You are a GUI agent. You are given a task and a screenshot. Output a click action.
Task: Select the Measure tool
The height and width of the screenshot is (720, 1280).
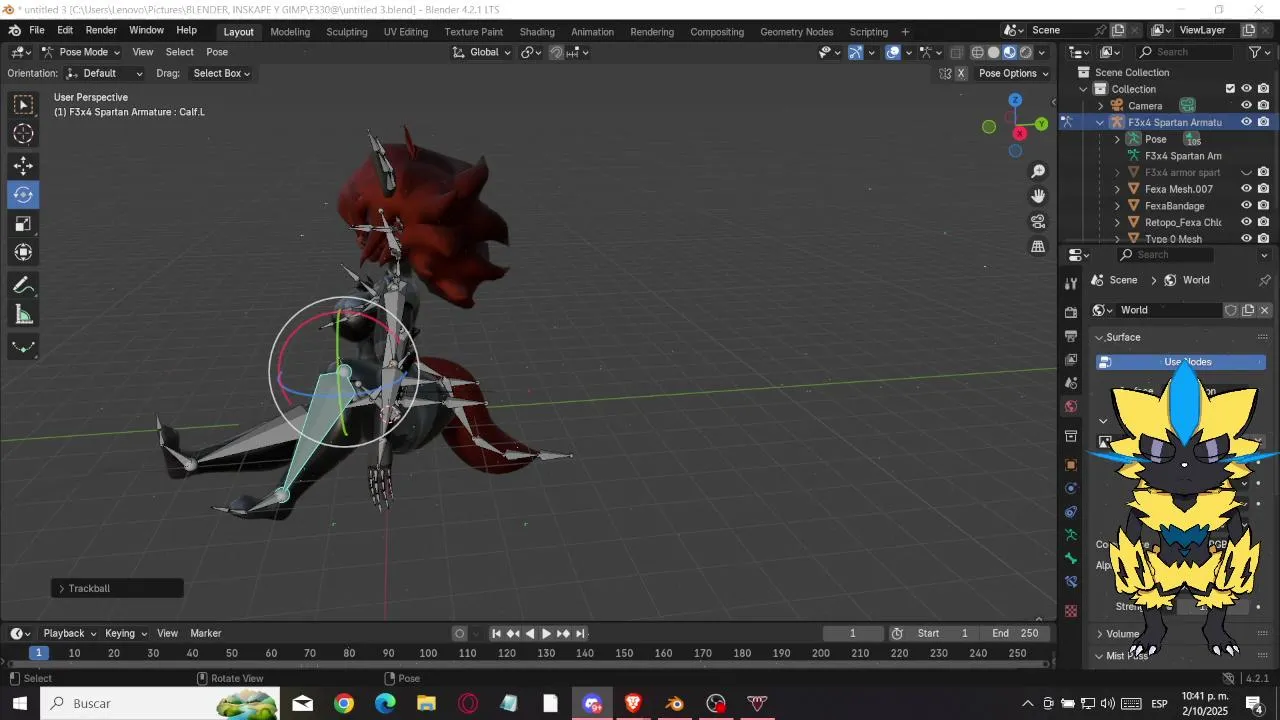pyautogui.click(x=24, y=315)
